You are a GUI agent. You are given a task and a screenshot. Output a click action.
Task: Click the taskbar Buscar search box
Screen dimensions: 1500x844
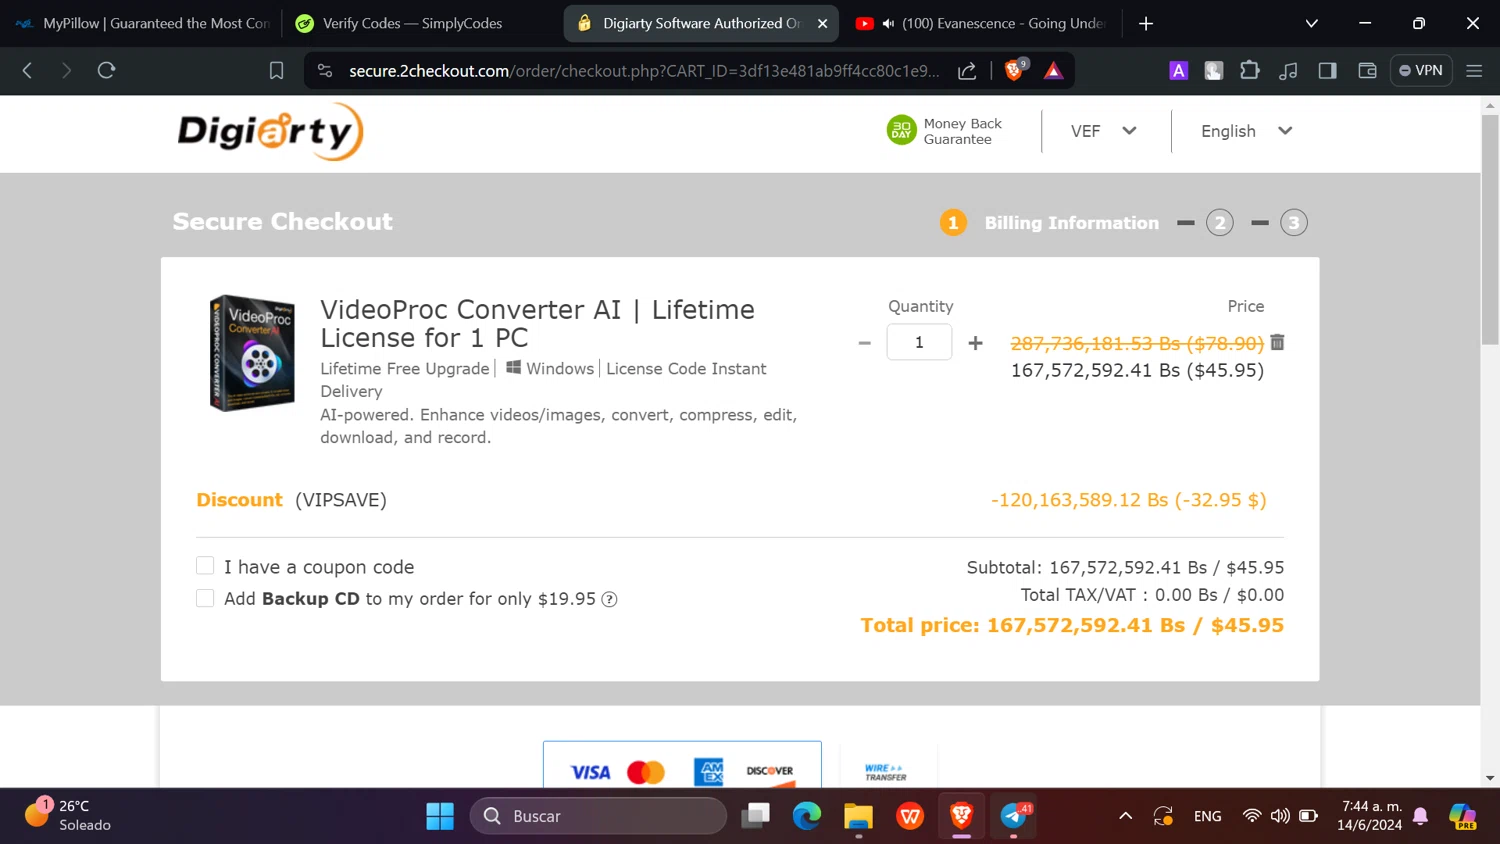pos(598,816)
